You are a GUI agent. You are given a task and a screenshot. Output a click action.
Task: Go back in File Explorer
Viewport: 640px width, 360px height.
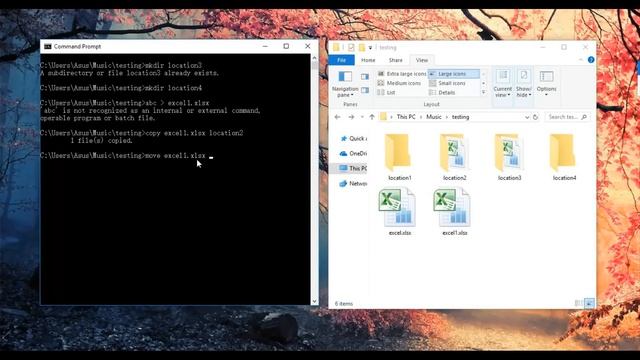click(x=337, y=117)
